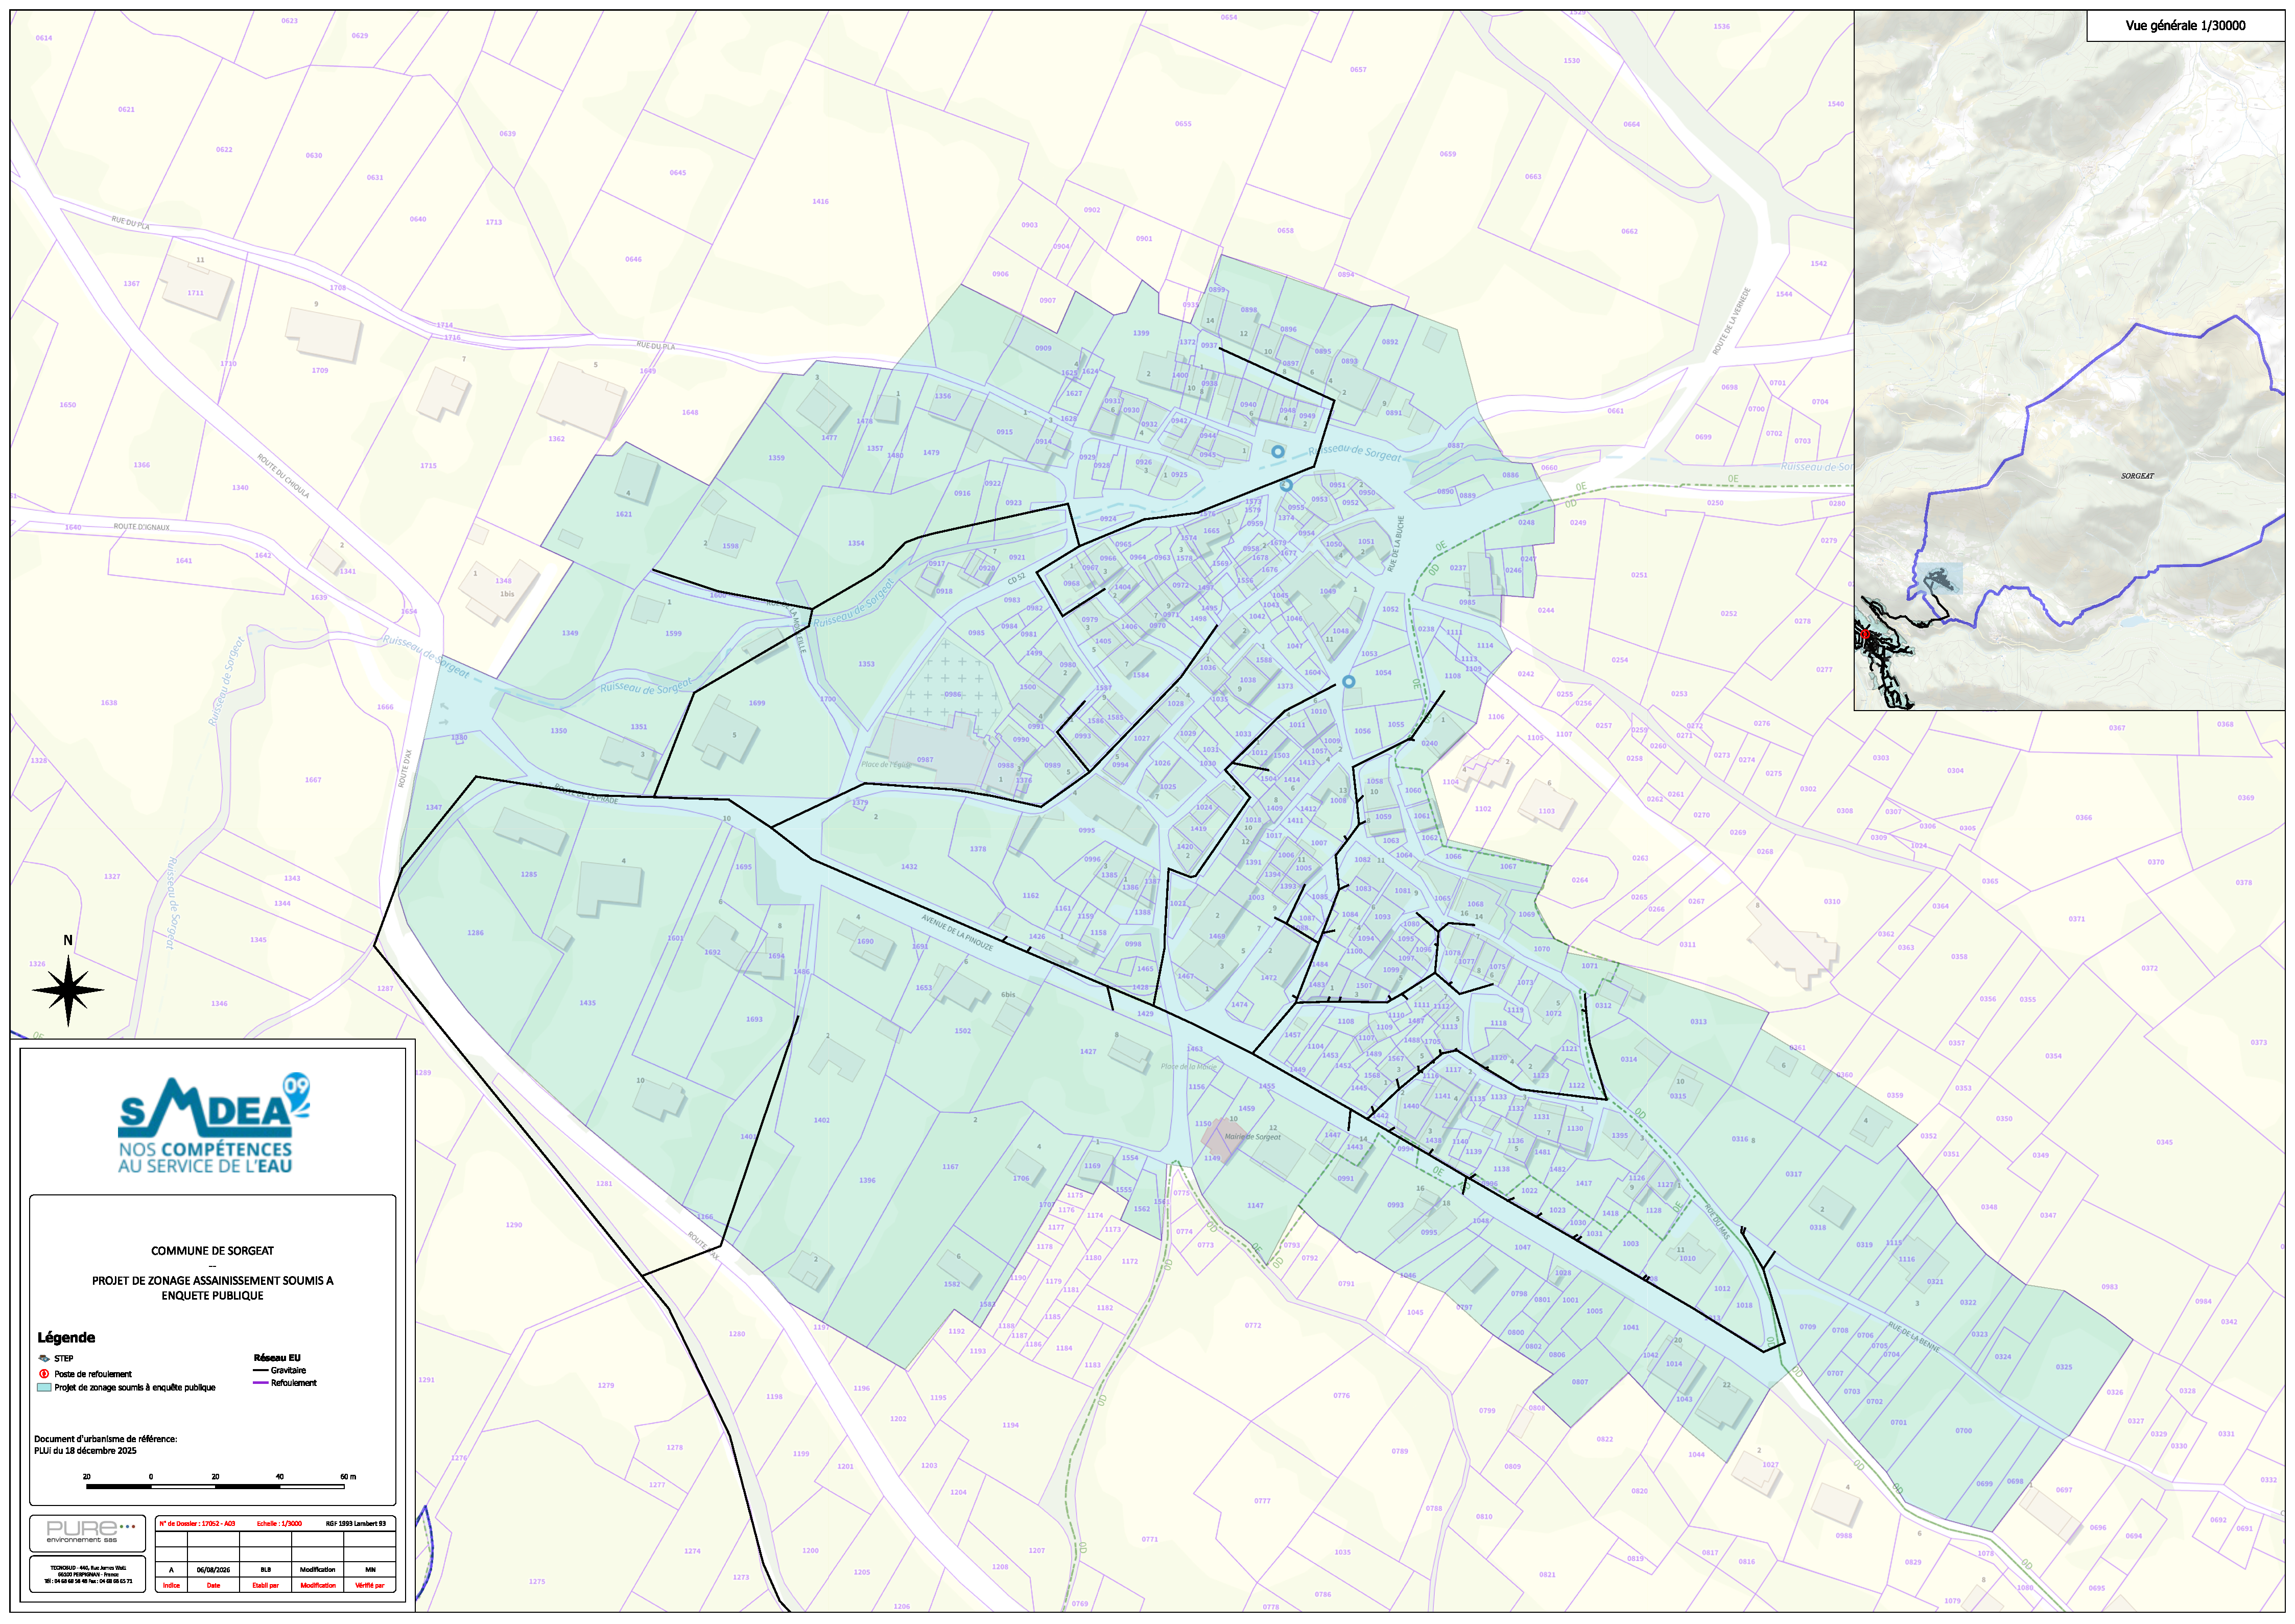Click the Vue générale 1/30000 title label

tap(2185, 26)
